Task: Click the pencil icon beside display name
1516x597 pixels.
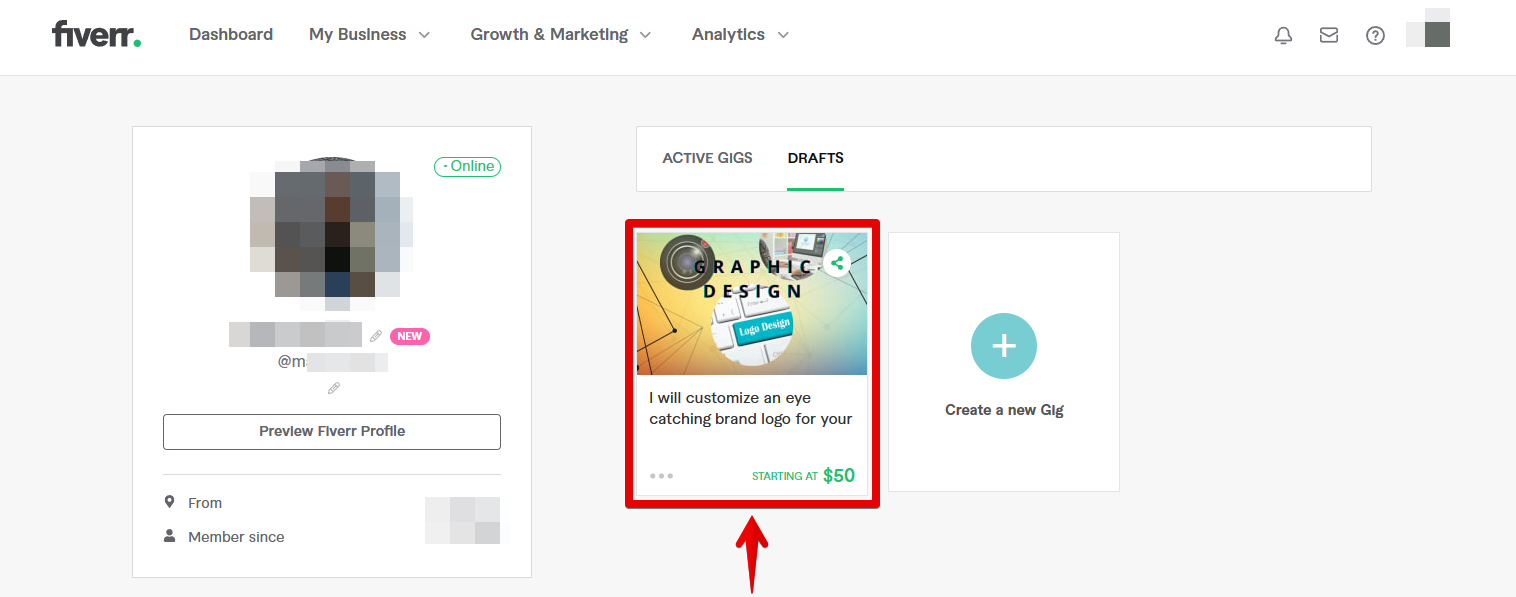Action: click(376, 336)
